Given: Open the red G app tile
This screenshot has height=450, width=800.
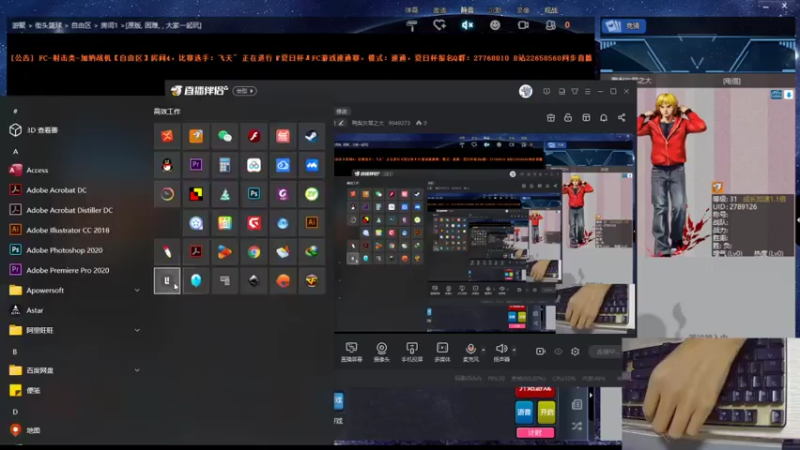Looking at the screenshot, I should pos(254,222).
